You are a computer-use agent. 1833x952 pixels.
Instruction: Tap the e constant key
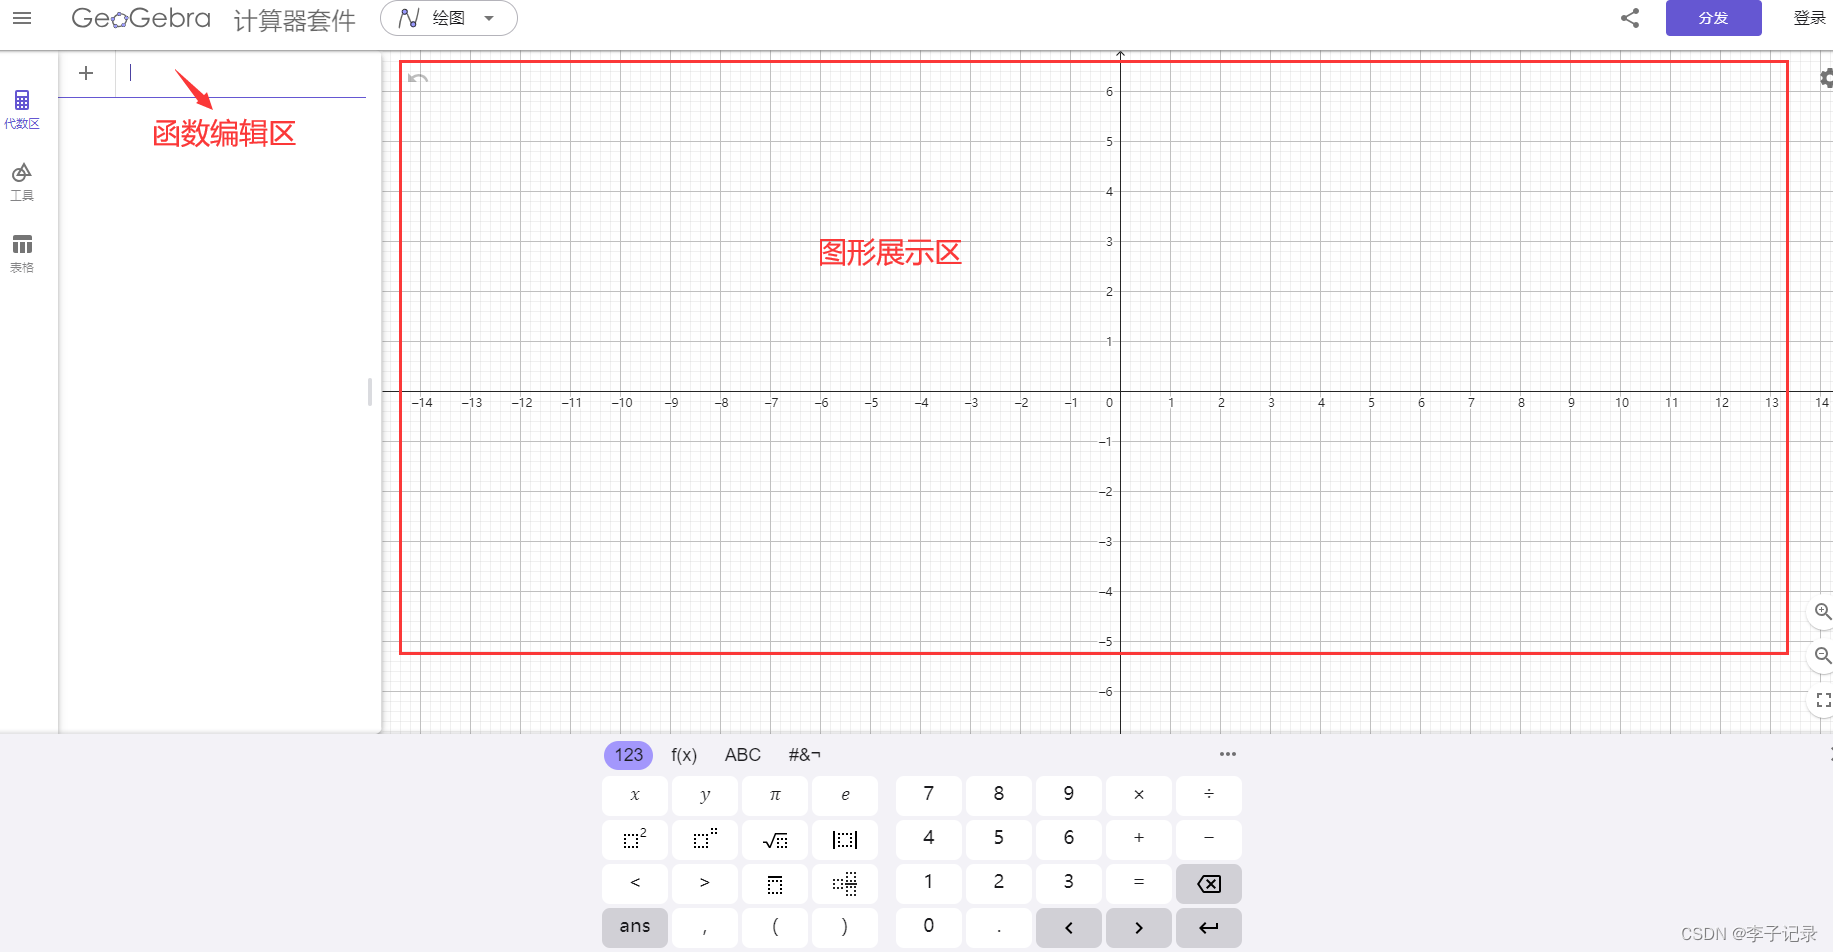coord(845,795)
